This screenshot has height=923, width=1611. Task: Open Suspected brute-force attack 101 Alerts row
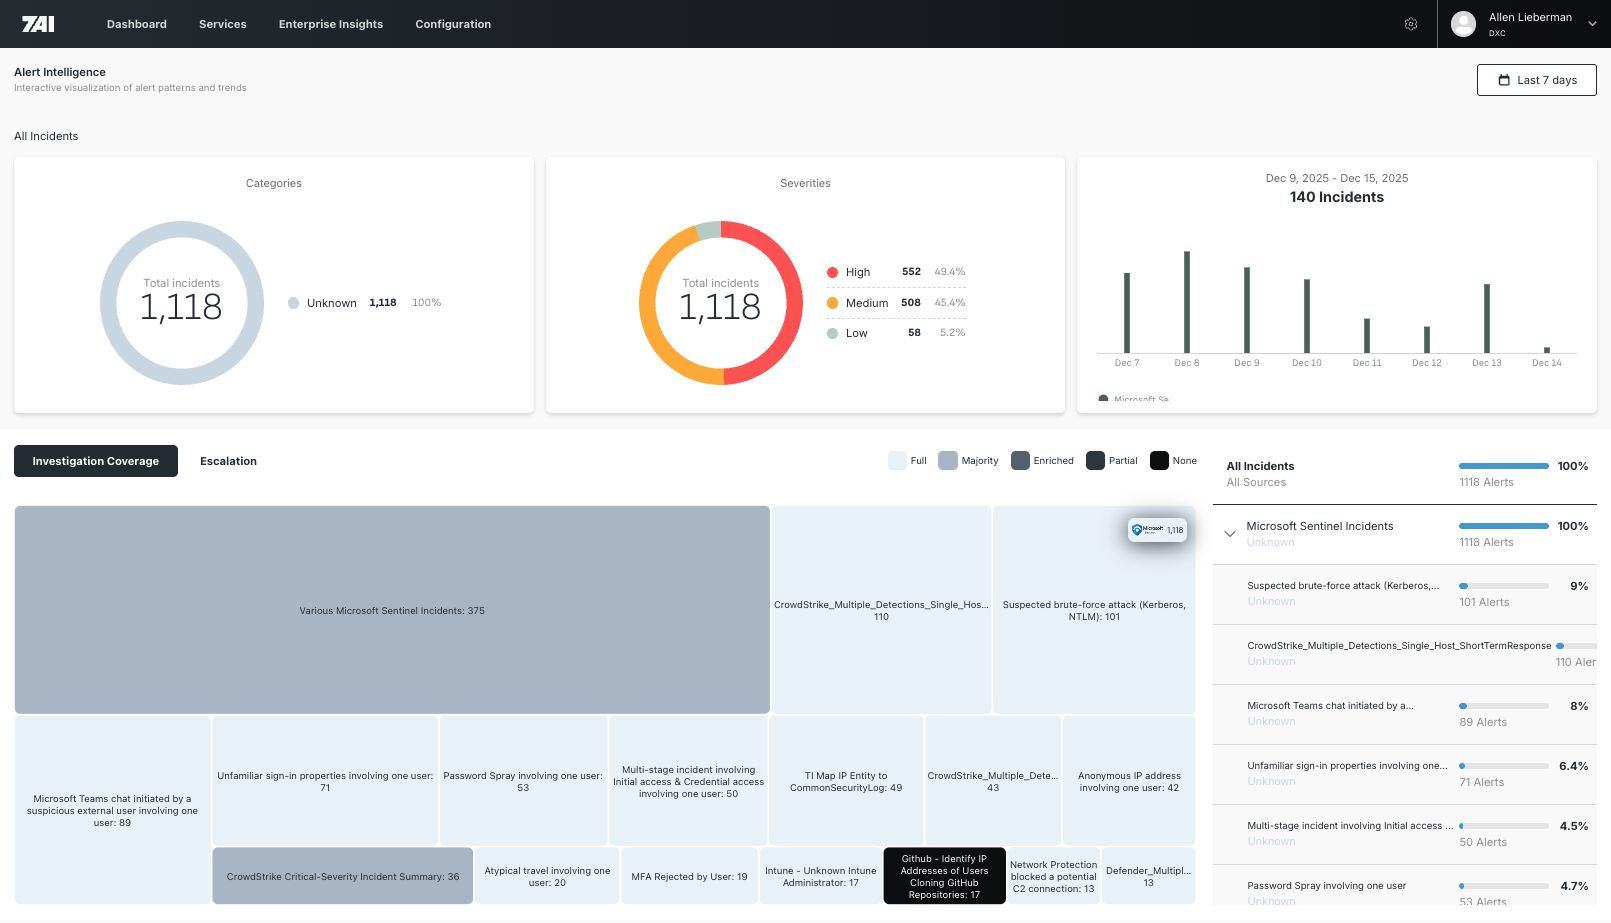(x=1405, y=594)
